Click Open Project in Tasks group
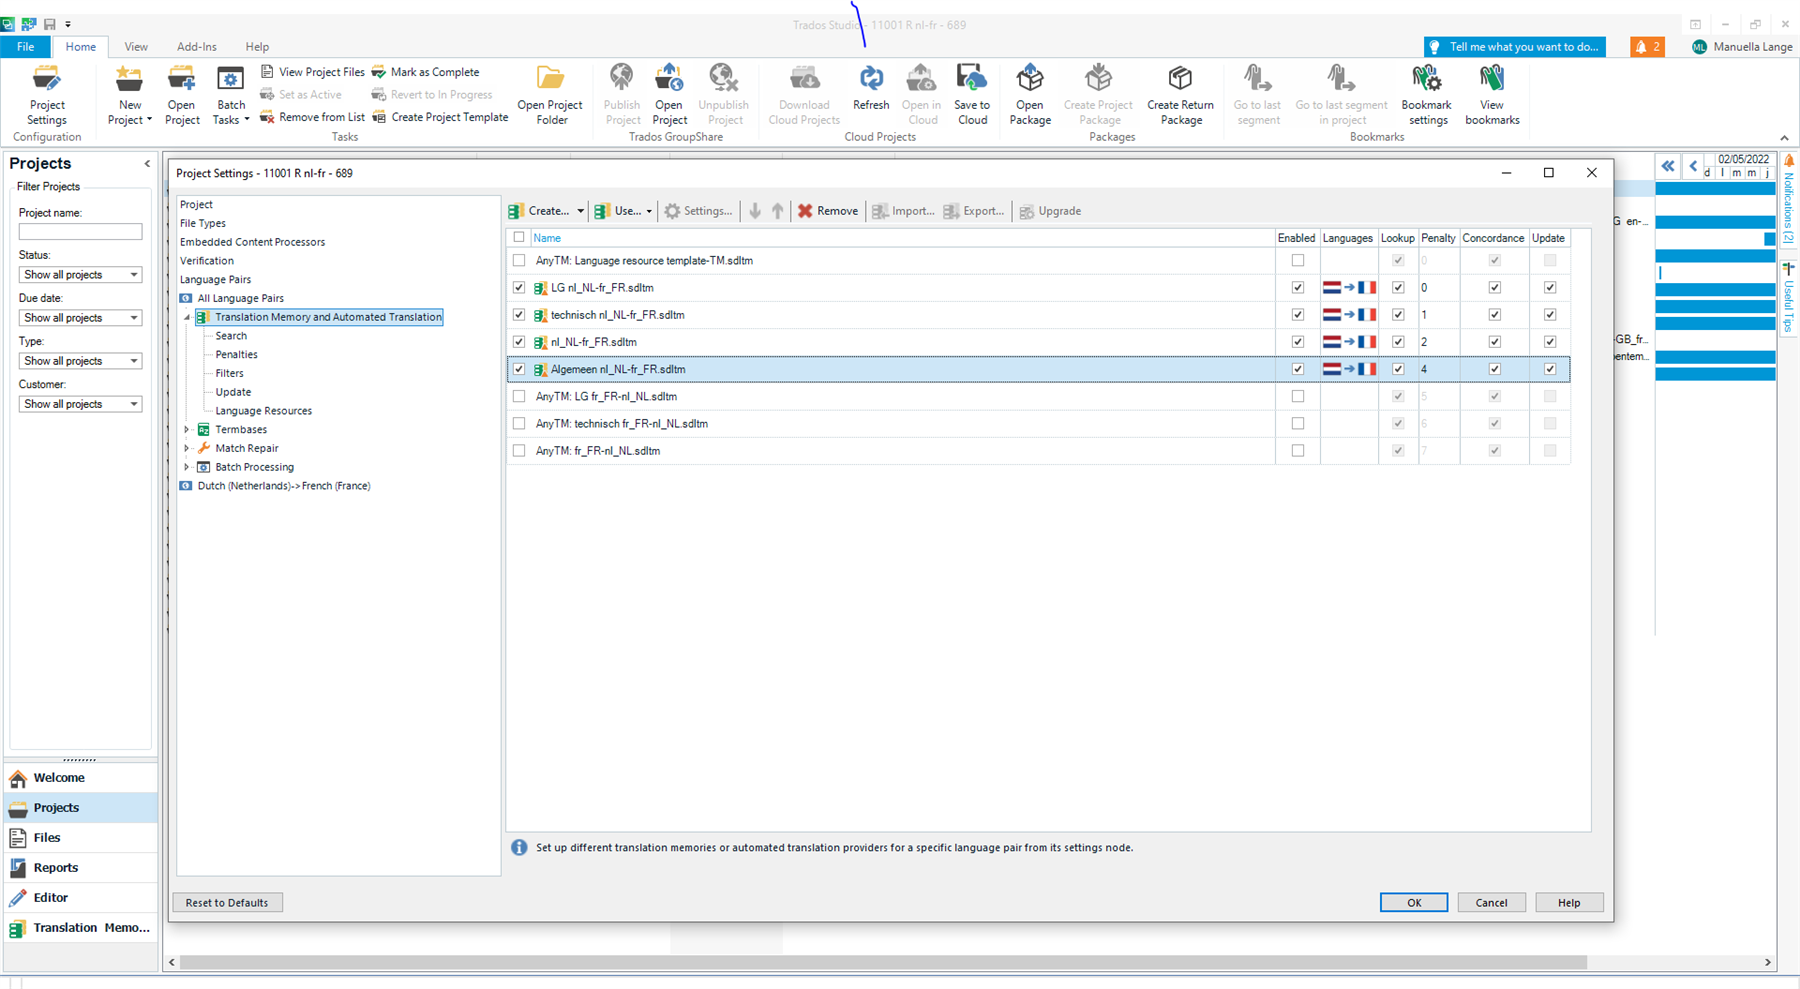Image resolution: width=1800 pixels, height=989 pixels. 182,96
